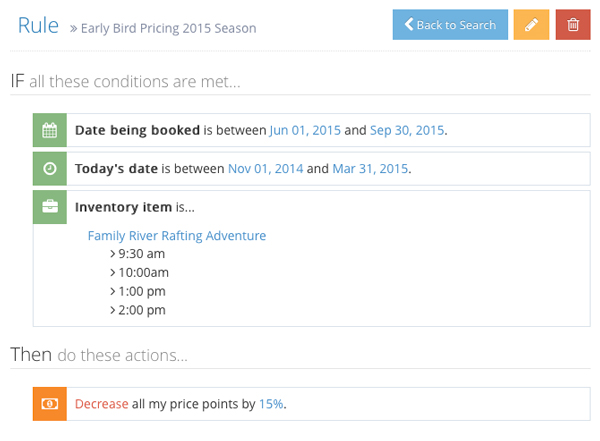Open the Sep 30, 2015 end date
The image size is (600, 441).
click(x=406, y=130)
